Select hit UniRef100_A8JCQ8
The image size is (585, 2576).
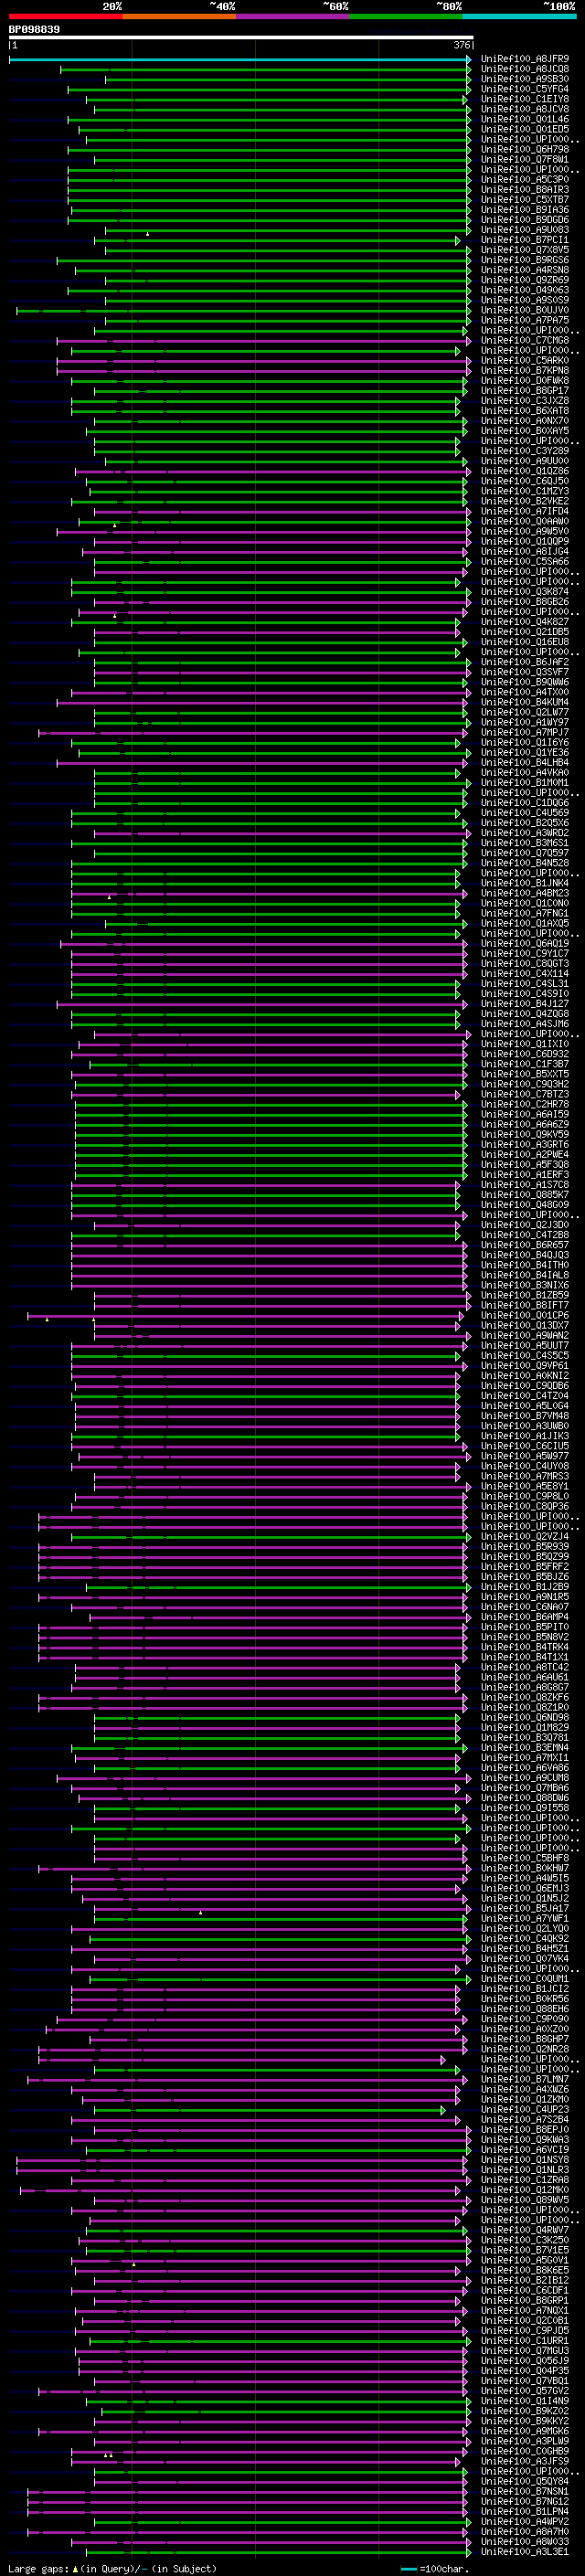(525, 69)
